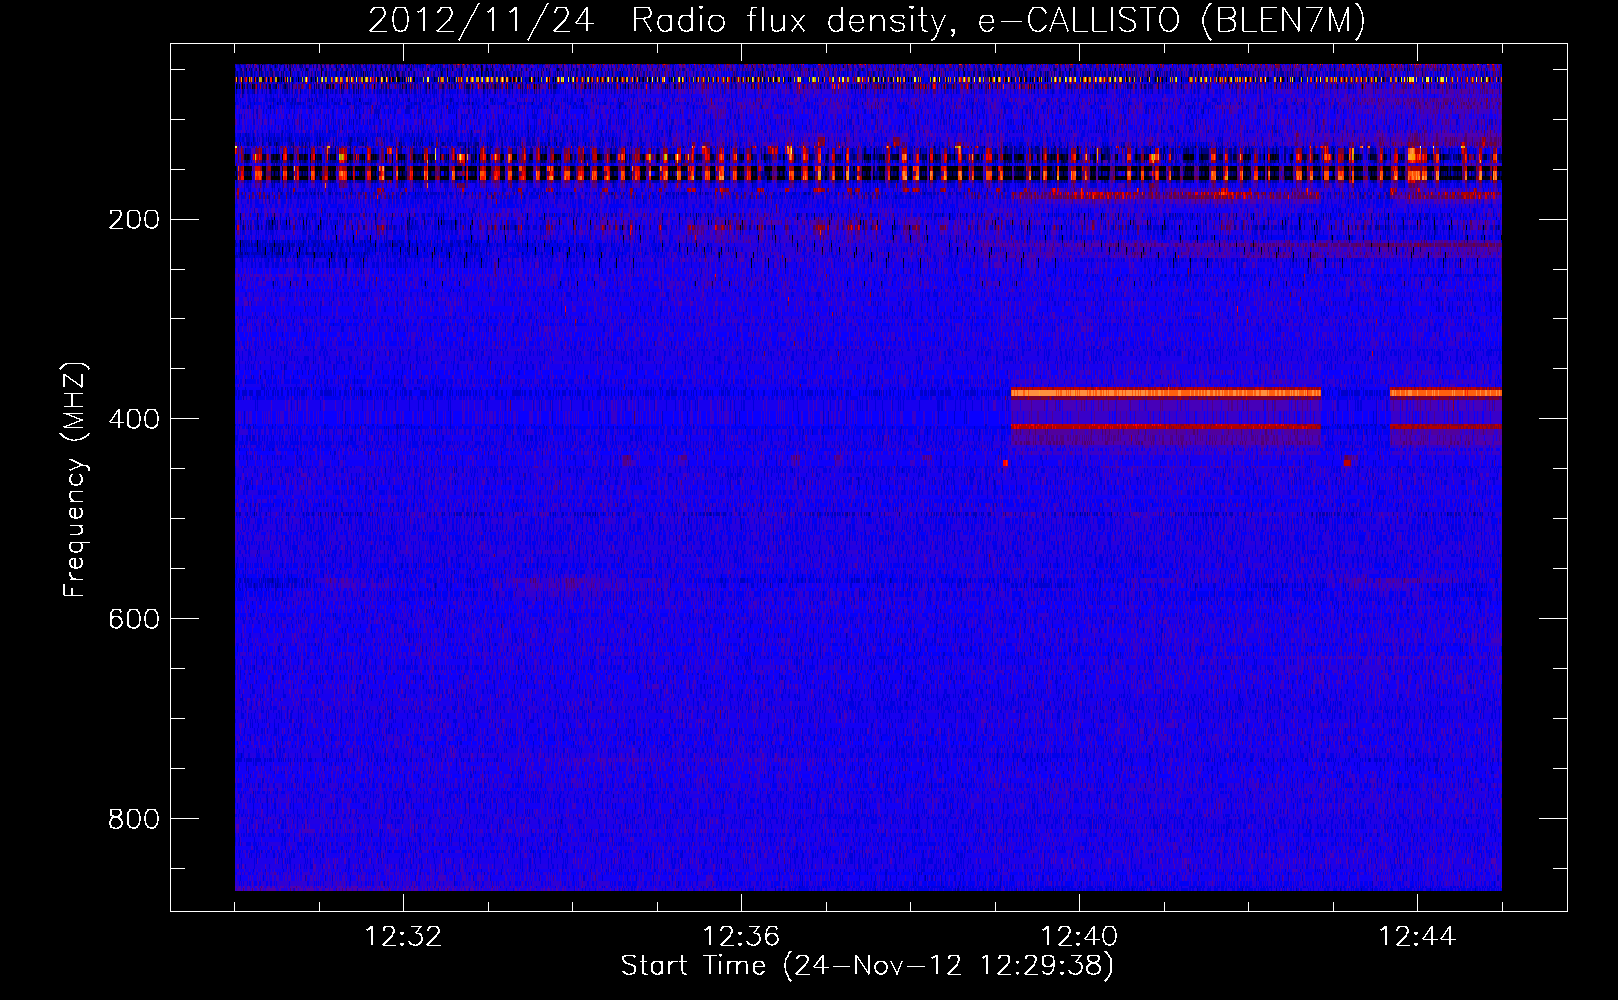The width and height of the screenshot is (1618, 1000).
Task: Click the 600 frequency tick label
Action: (134, 619)
